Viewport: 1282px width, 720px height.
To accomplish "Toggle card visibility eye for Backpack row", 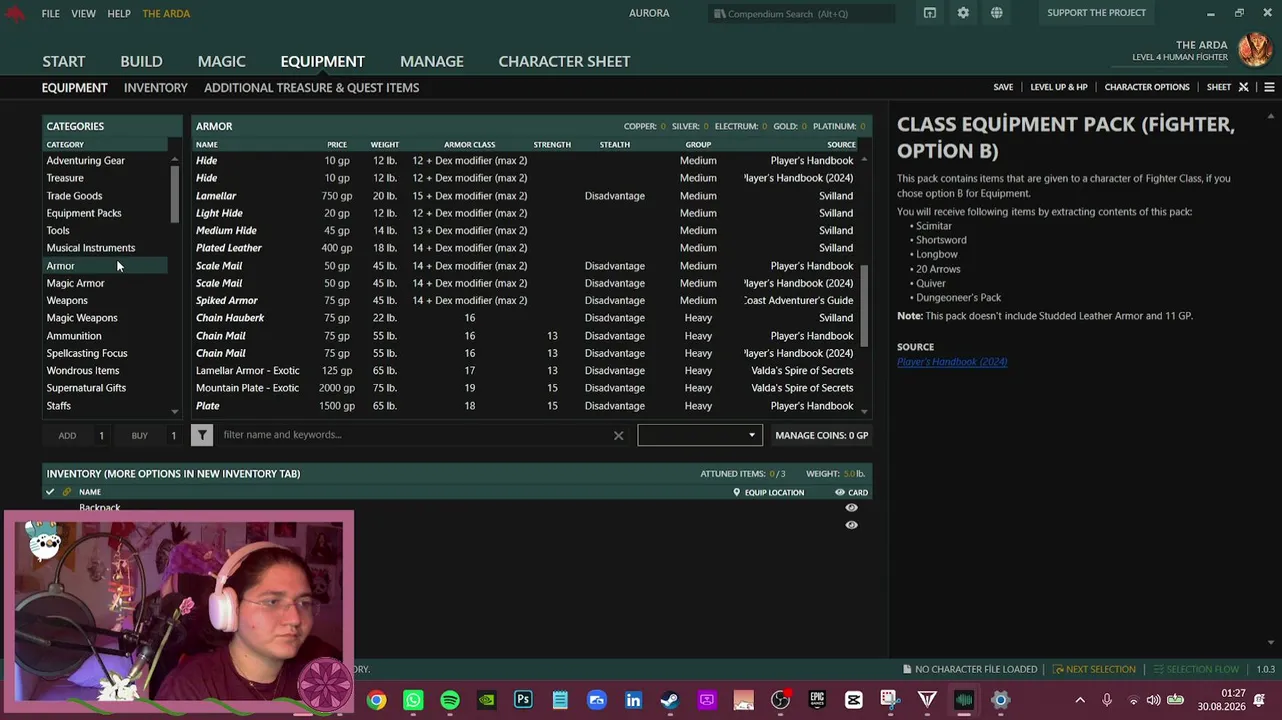I will pos(851,508).
